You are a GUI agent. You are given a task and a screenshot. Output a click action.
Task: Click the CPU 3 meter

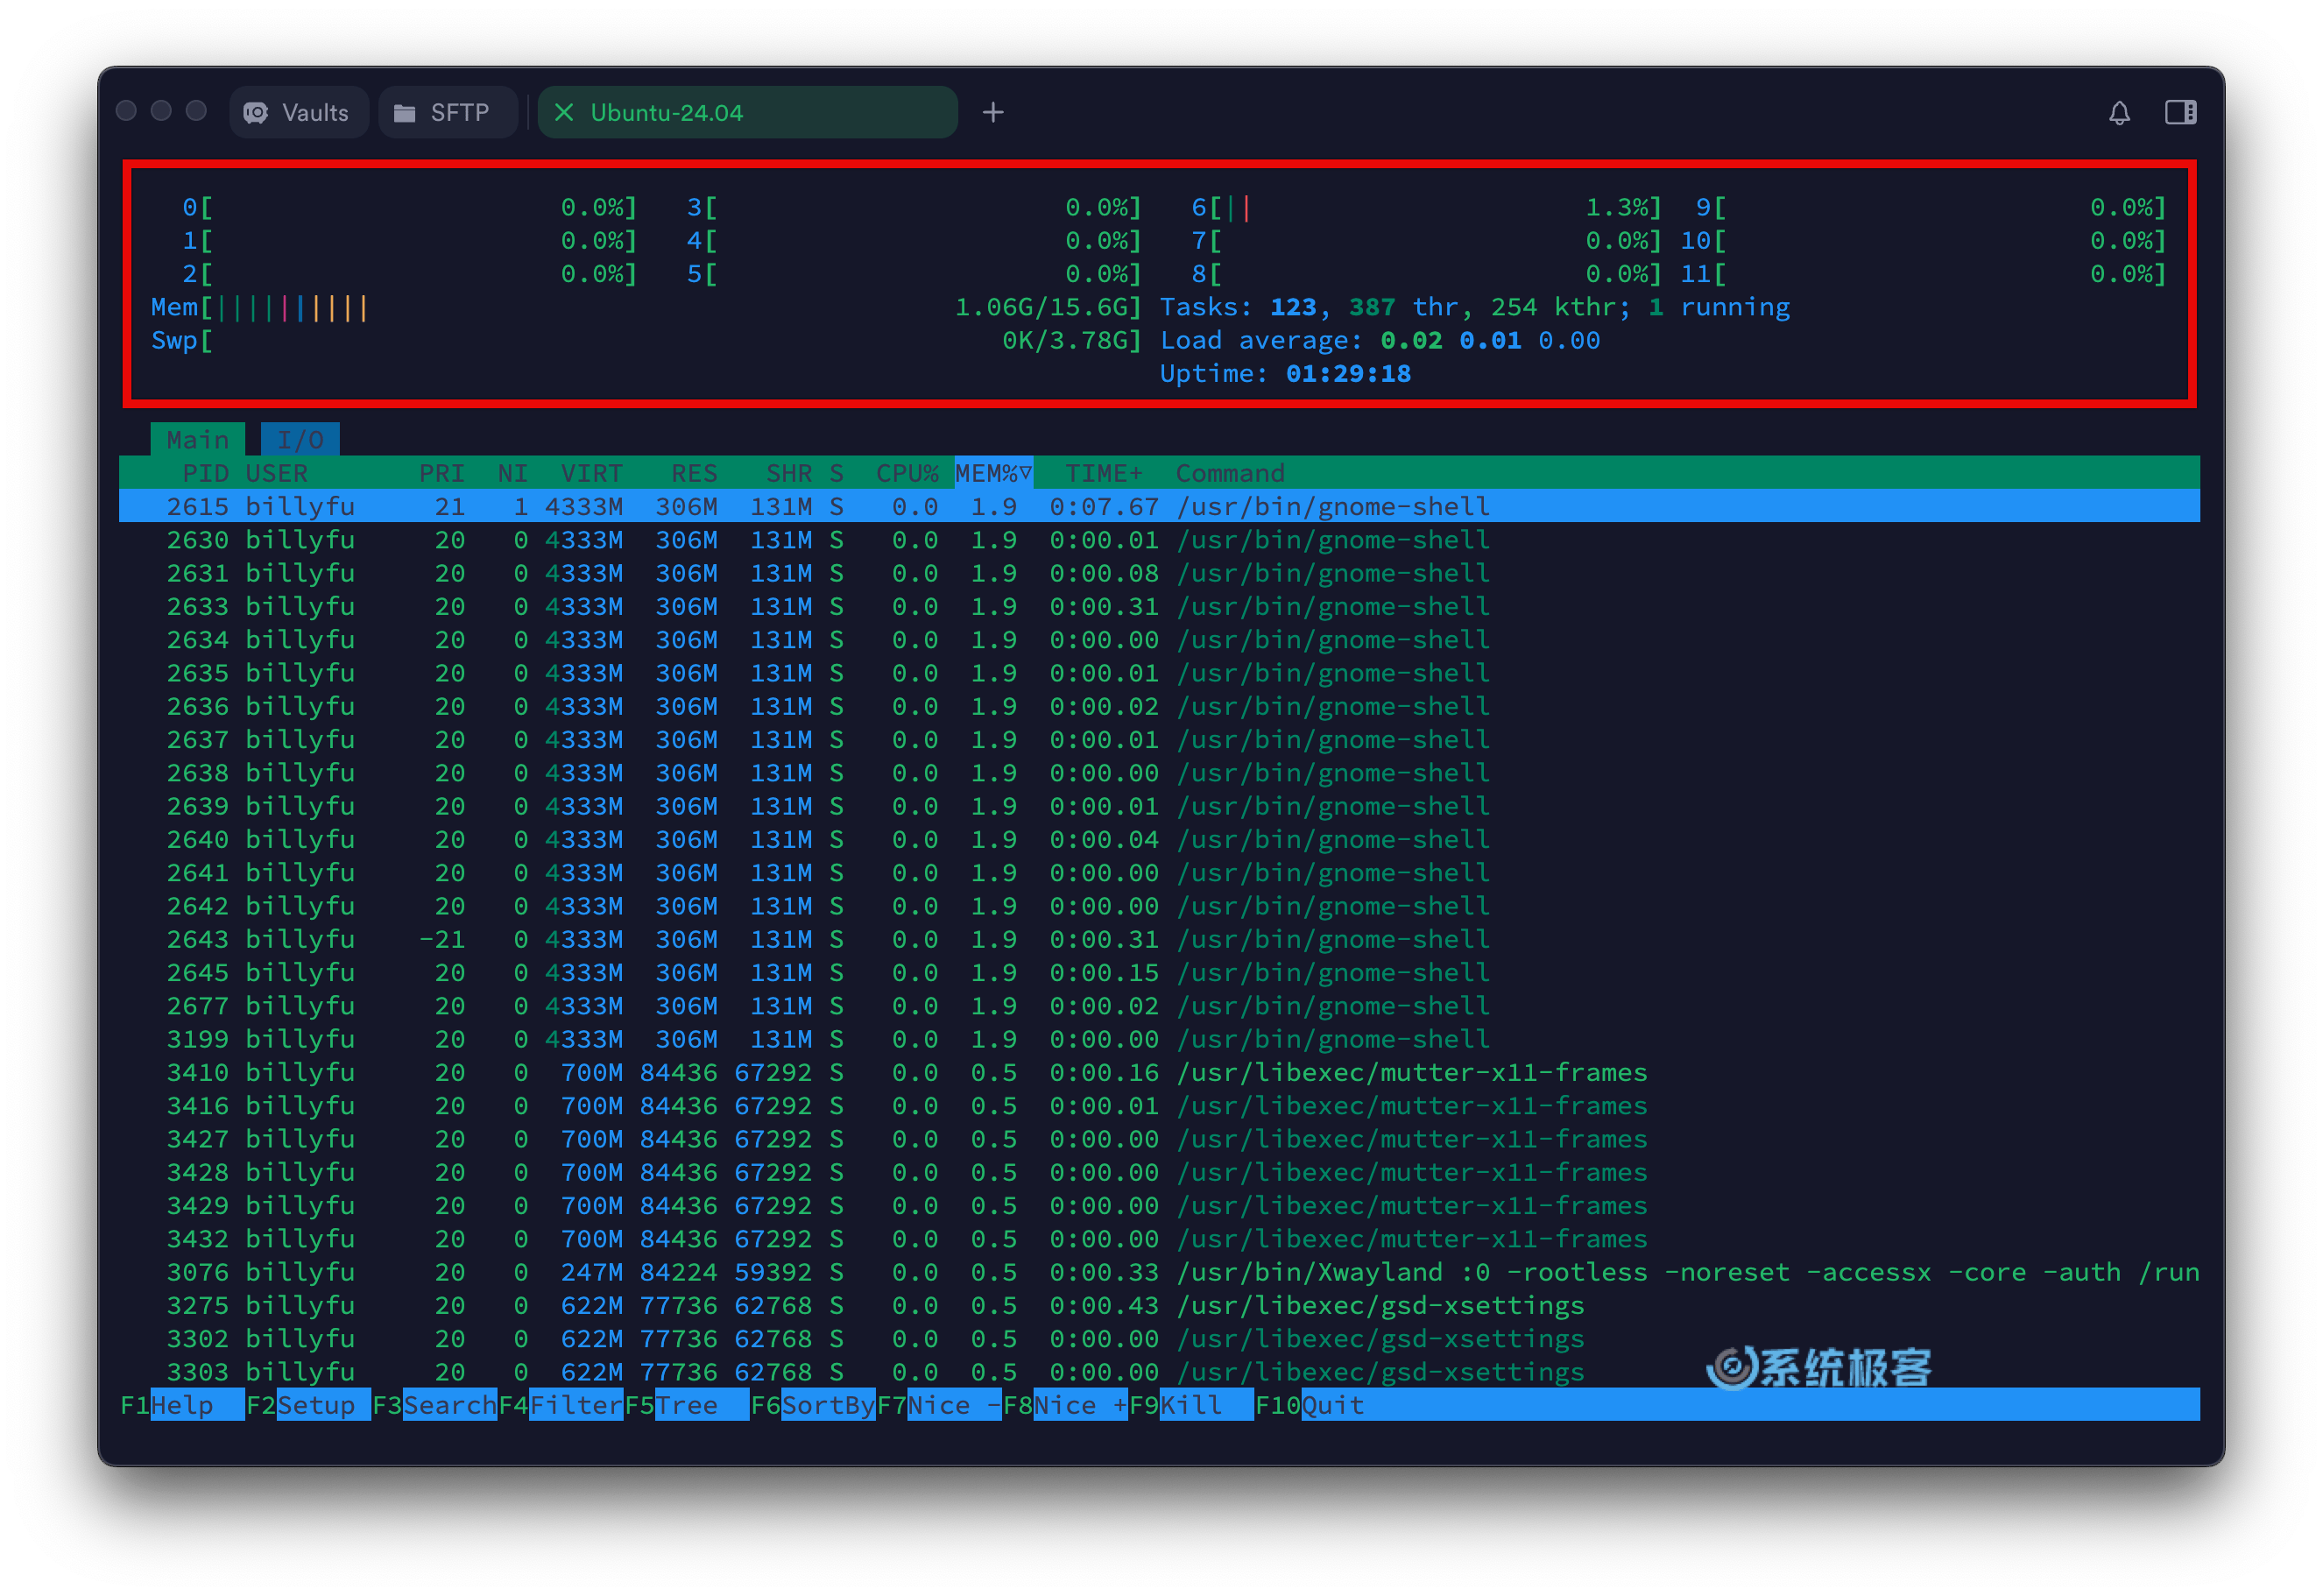pos(914,207)
